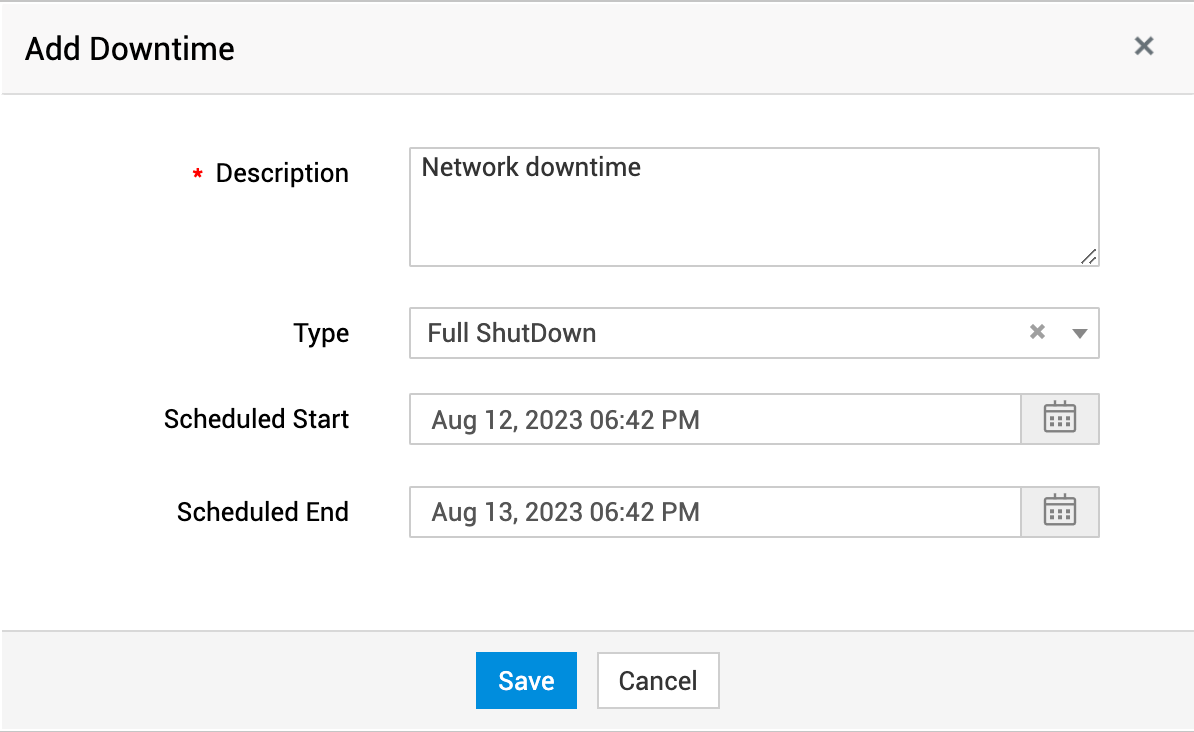Click the Full ShutDown selected value
This screenshot has height=732, width=1194.
click(512, 333)
